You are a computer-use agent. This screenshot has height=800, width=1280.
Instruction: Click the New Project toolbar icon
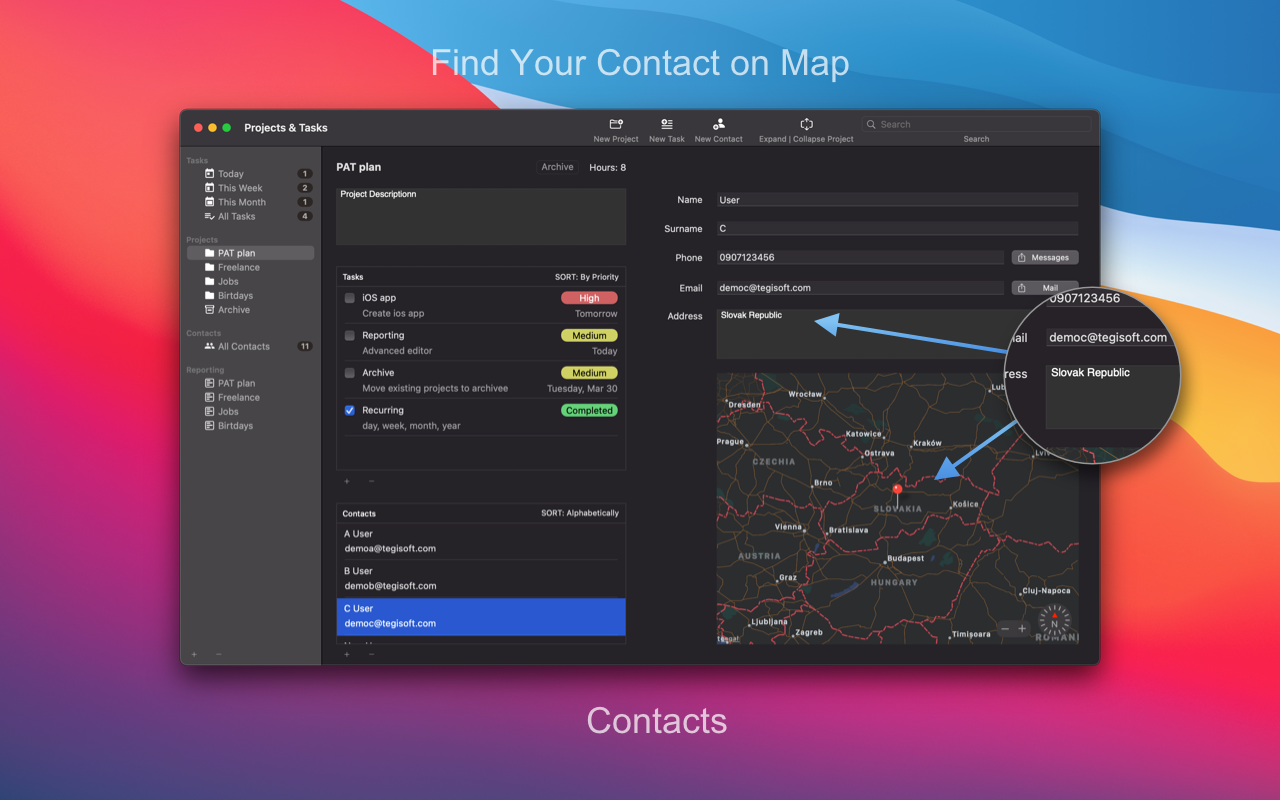click(616, 124)
